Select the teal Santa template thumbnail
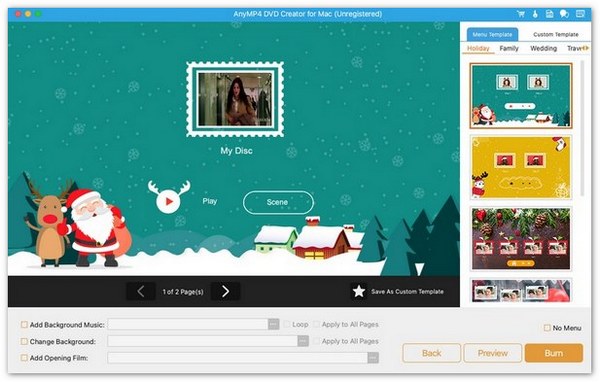 (x=521, y=95)
